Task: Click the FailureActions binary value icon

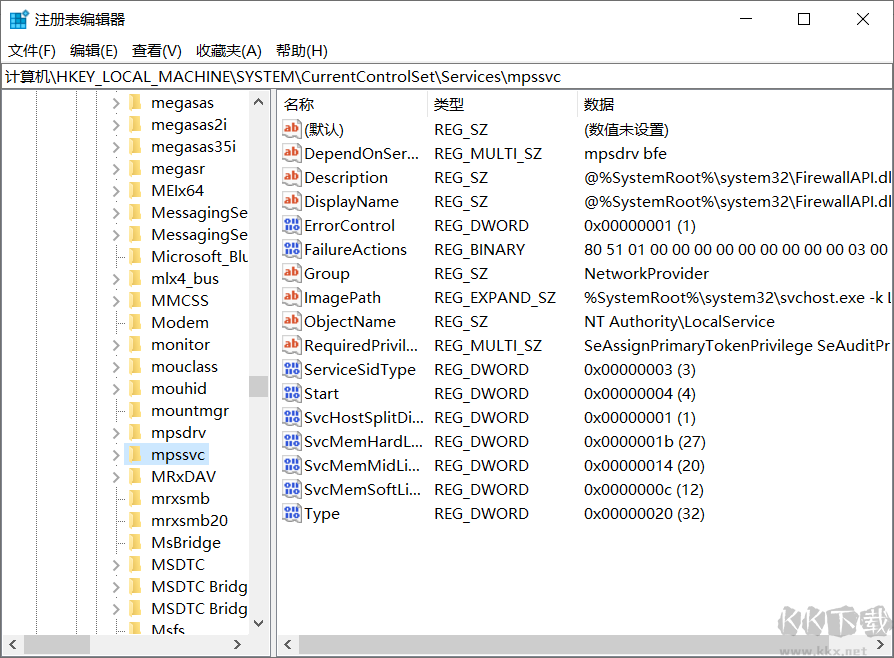Action: (x=292, y=250)
